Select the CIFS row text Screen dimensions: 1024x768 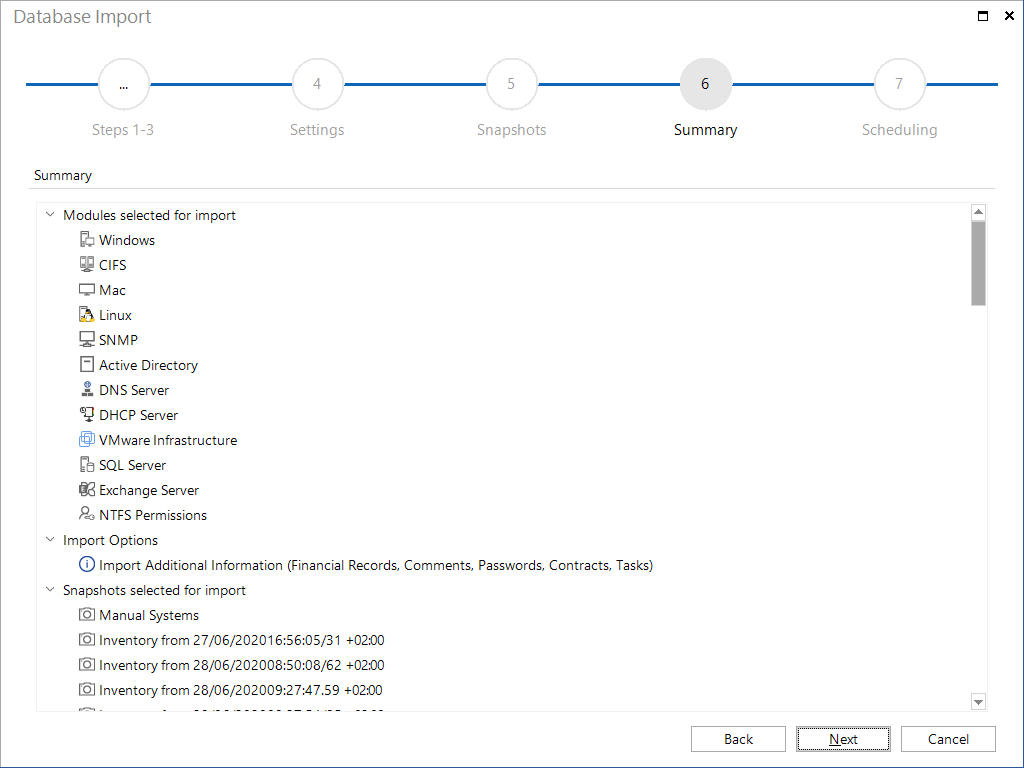113,265
